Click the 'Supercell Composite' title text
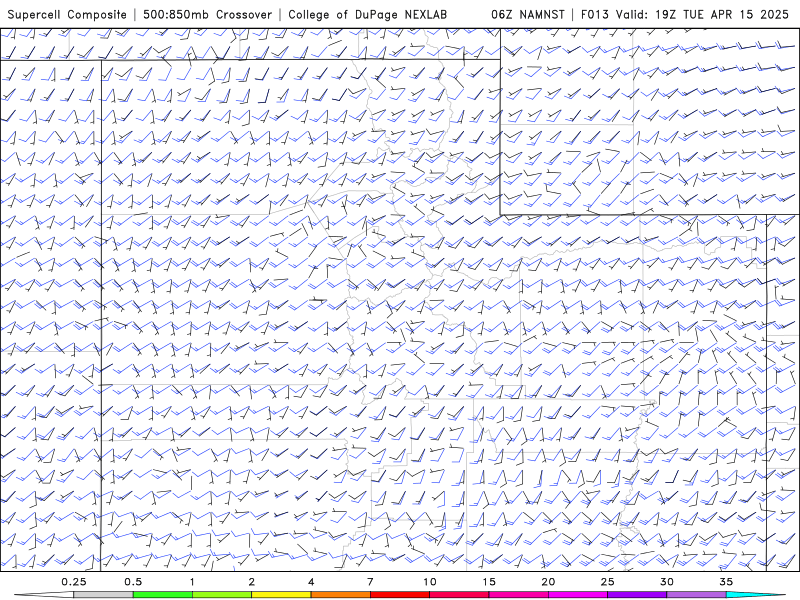Image resolution: width=800 pixels, height=600 pixels. point(67,14)
